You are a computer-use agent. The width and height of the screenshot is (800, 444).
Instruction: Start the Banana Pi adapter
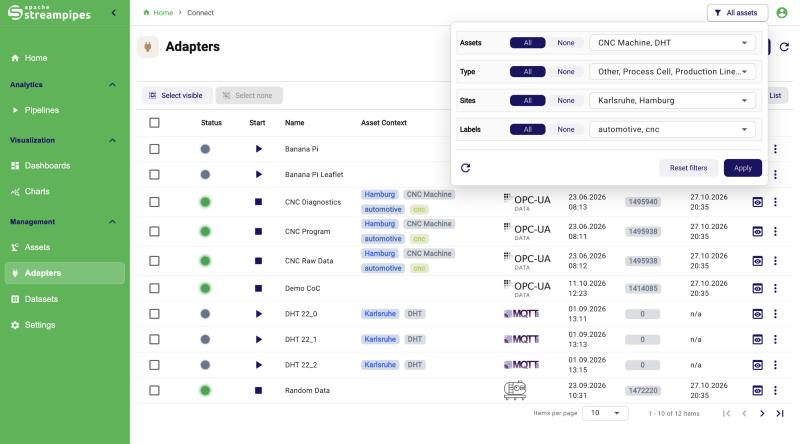click(x=259, y=149)
